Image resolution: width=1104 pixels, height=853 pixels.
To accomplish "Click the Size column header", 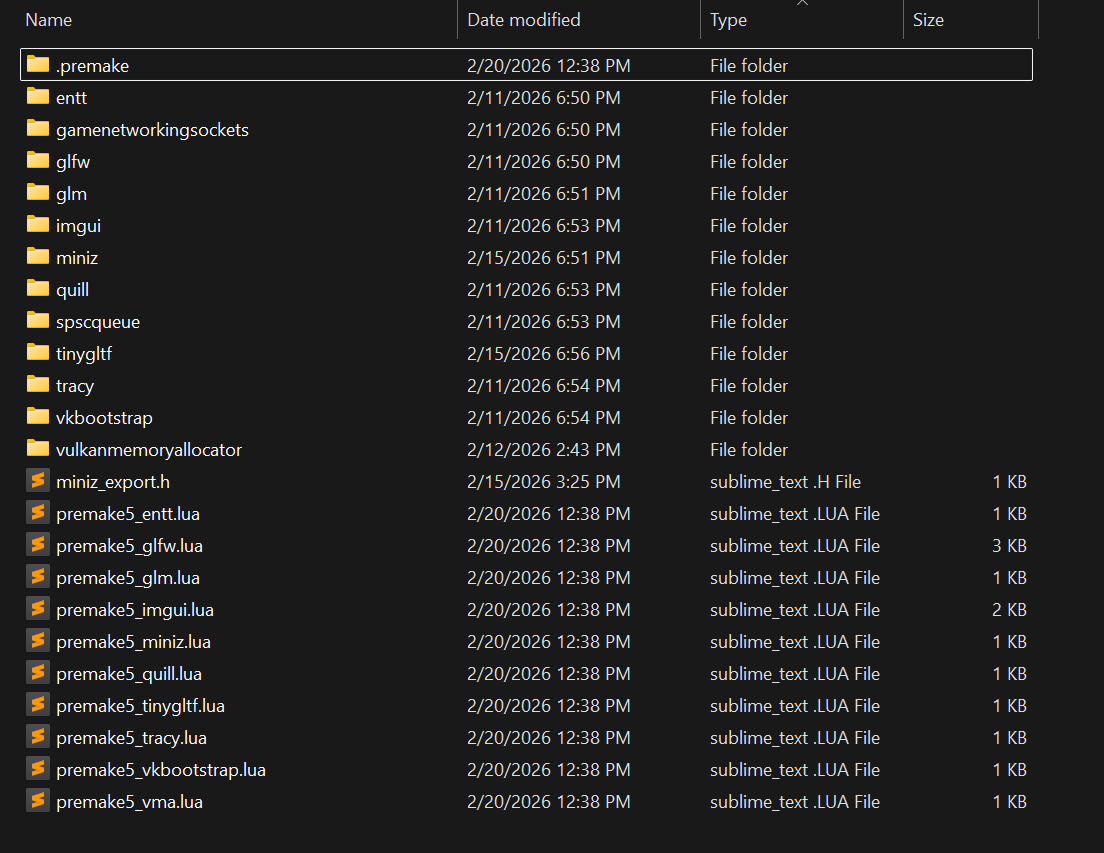I will click(927, 20).
